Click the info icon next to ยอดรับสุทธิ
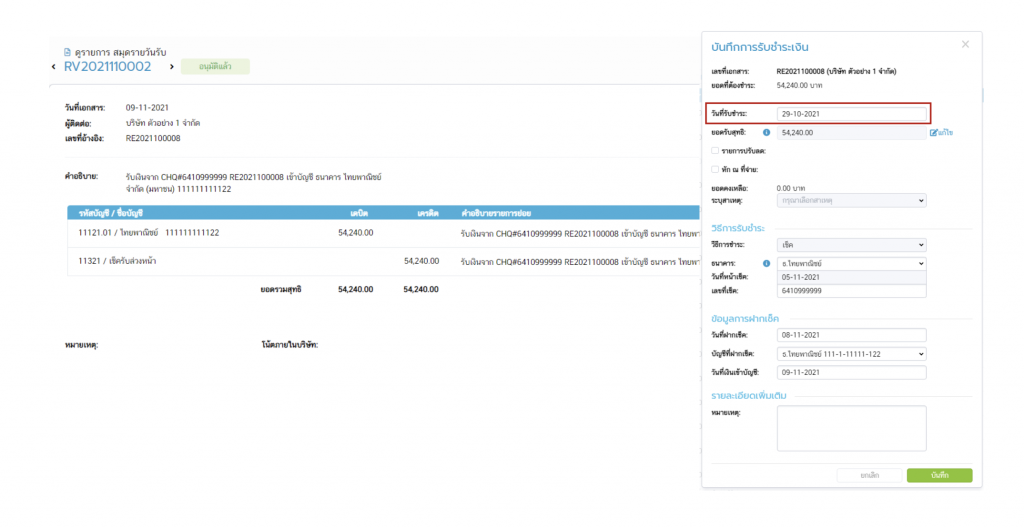1024x528 pixels. point(766,132)
